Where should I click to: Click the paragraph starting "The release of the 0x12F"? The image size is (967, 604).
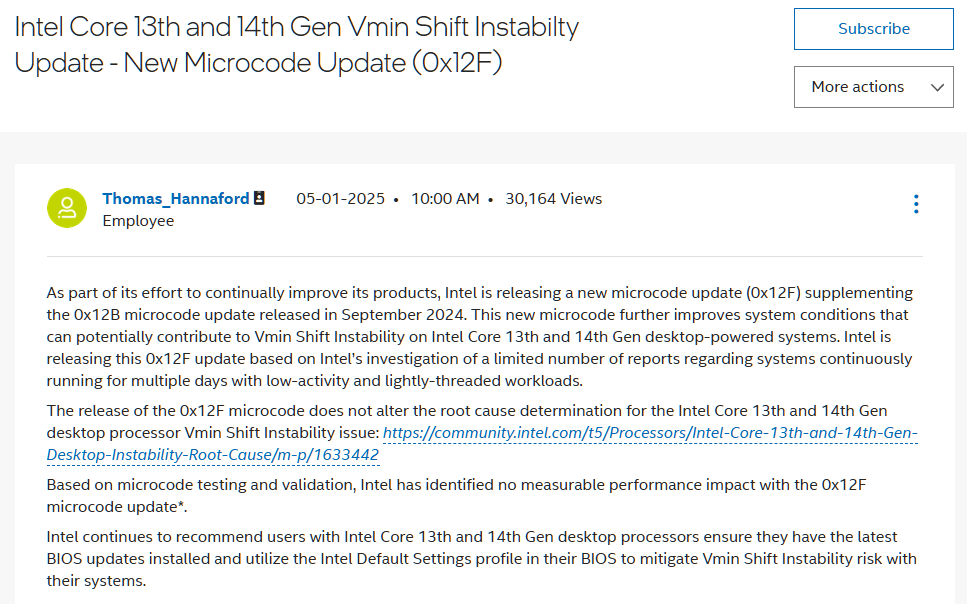tap(482, 433)
